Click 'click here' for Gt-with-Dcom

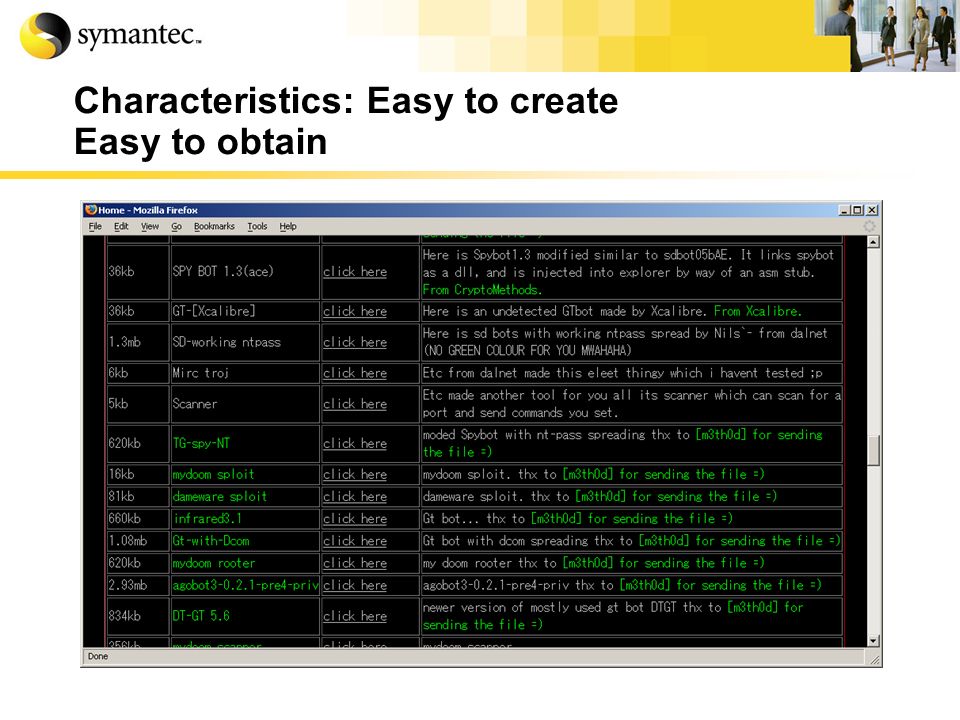tap(355, 541)
